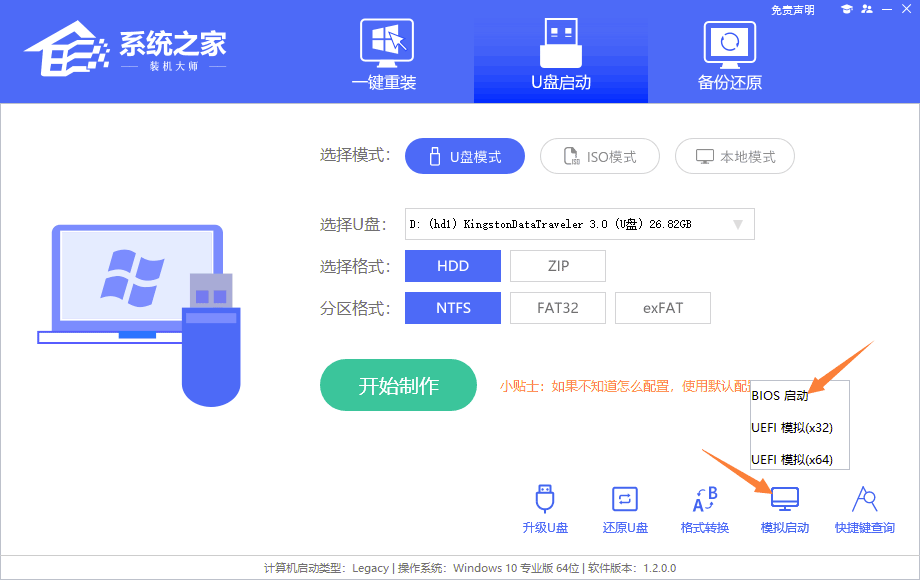
Task: Choose FAT32 partition format
Action: pyautogui.click(x=558, y=308)
